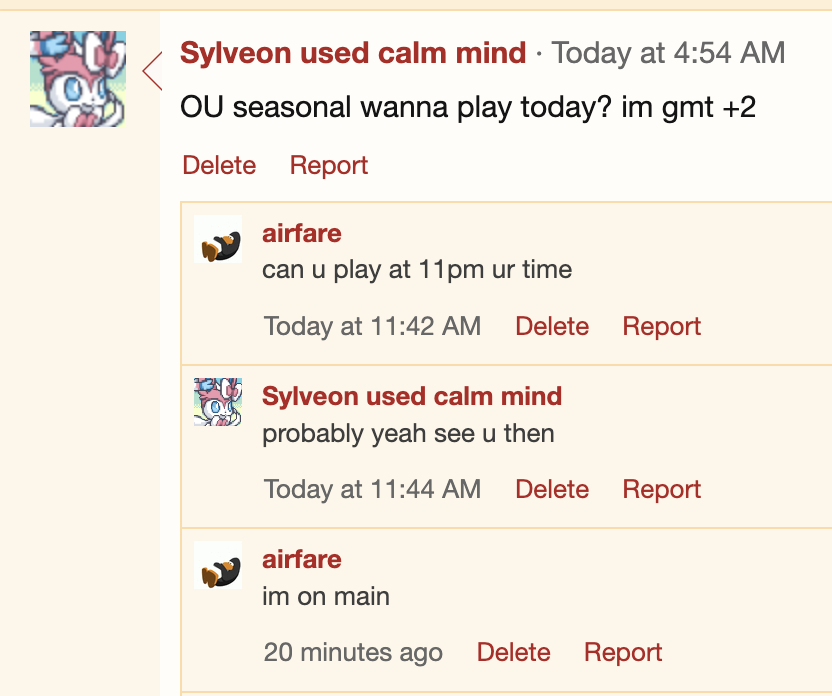
Task: Open the main post author's profile name link
Action: [x=353, y=53]
